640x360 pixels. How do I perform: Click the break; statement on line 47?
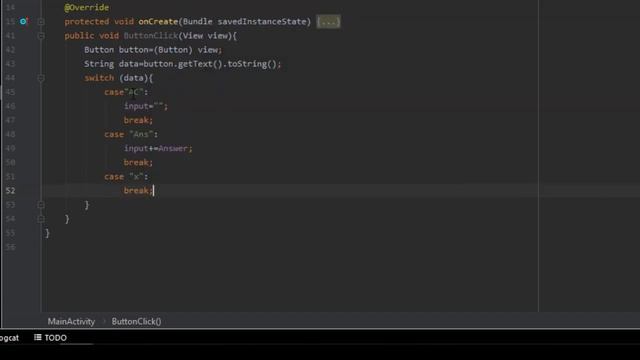click(x=138, y=120)
